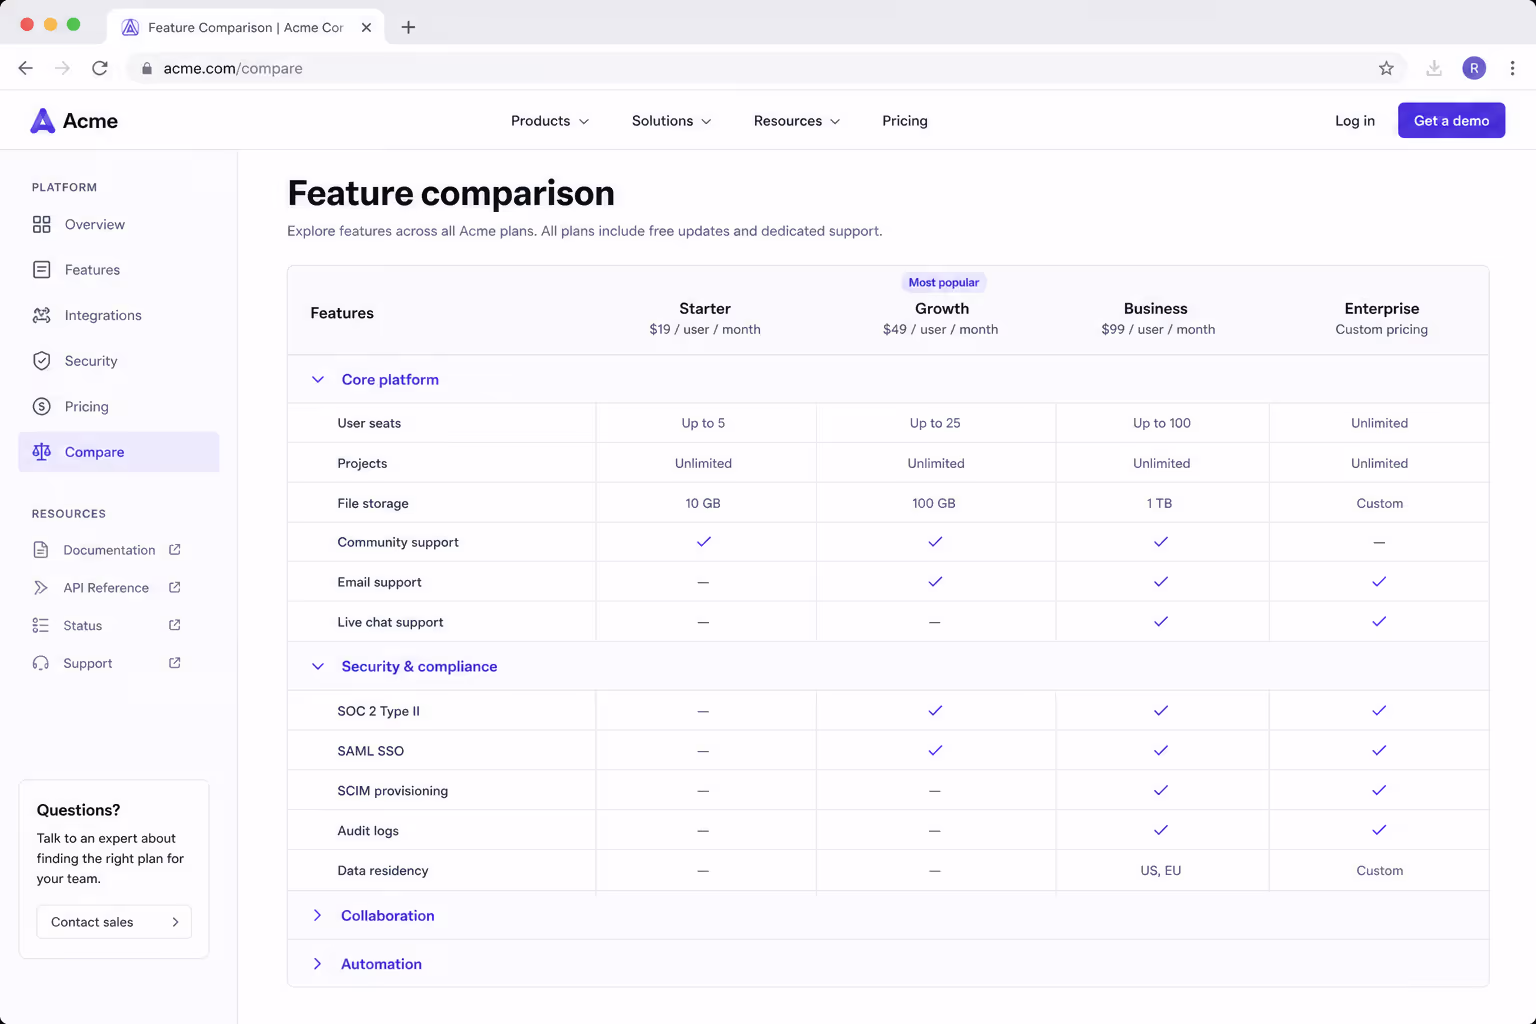Click the Enterprise plan column header
The width and height of the screenshot is (1536, 1024).
(1381, 318)
